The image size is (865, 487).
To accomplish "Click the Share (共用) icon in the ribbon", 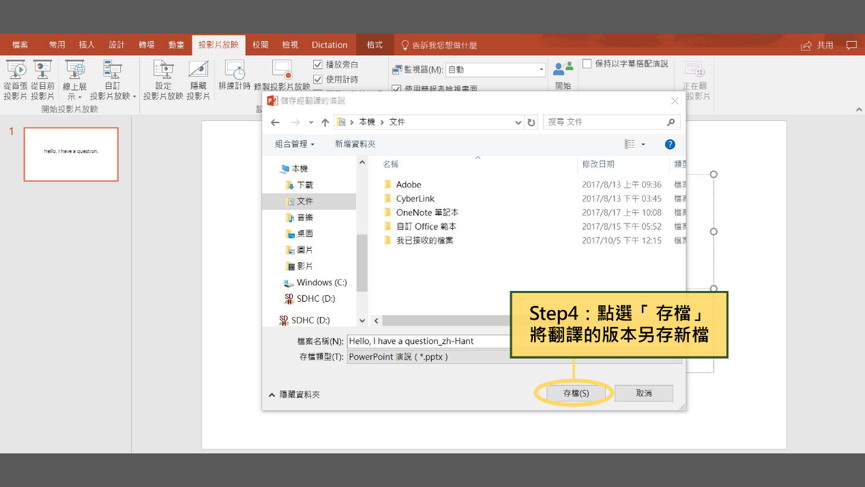I will pyautogui.click(x=817, y=45).
